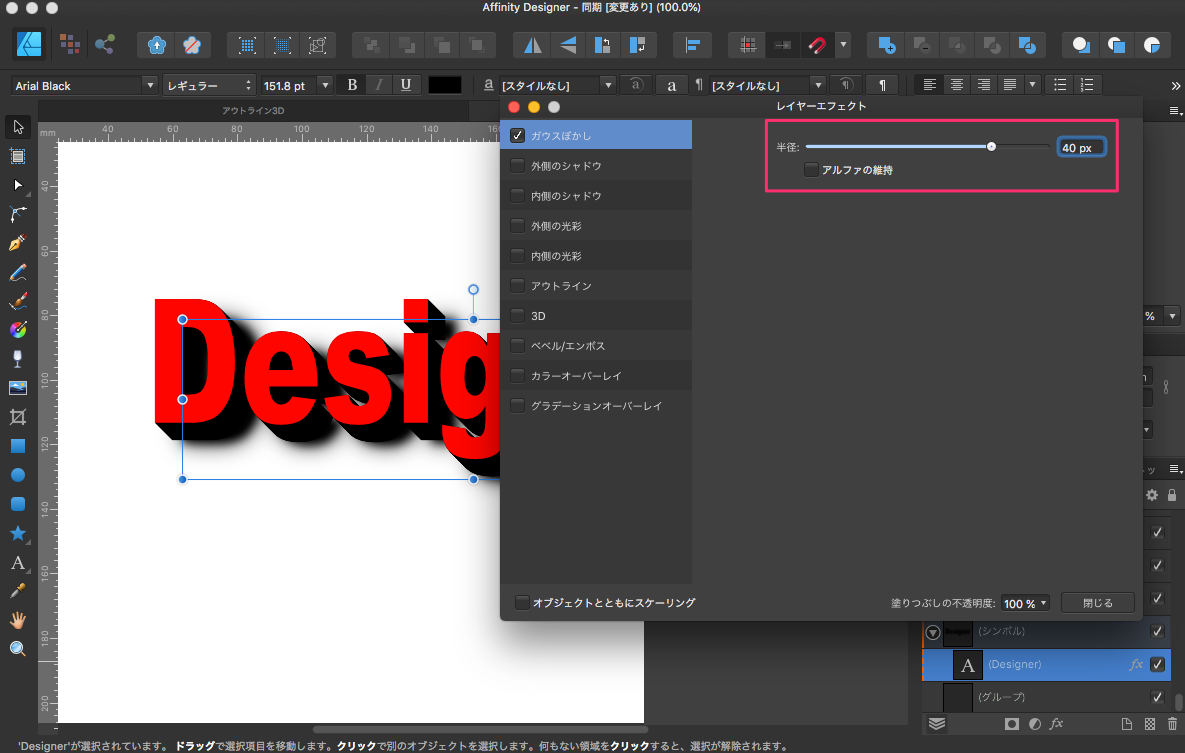The height and width of the screenshot is (753, 1185).
Task: Select カラーオーバーレイ effect row
Action: [596, 376]
